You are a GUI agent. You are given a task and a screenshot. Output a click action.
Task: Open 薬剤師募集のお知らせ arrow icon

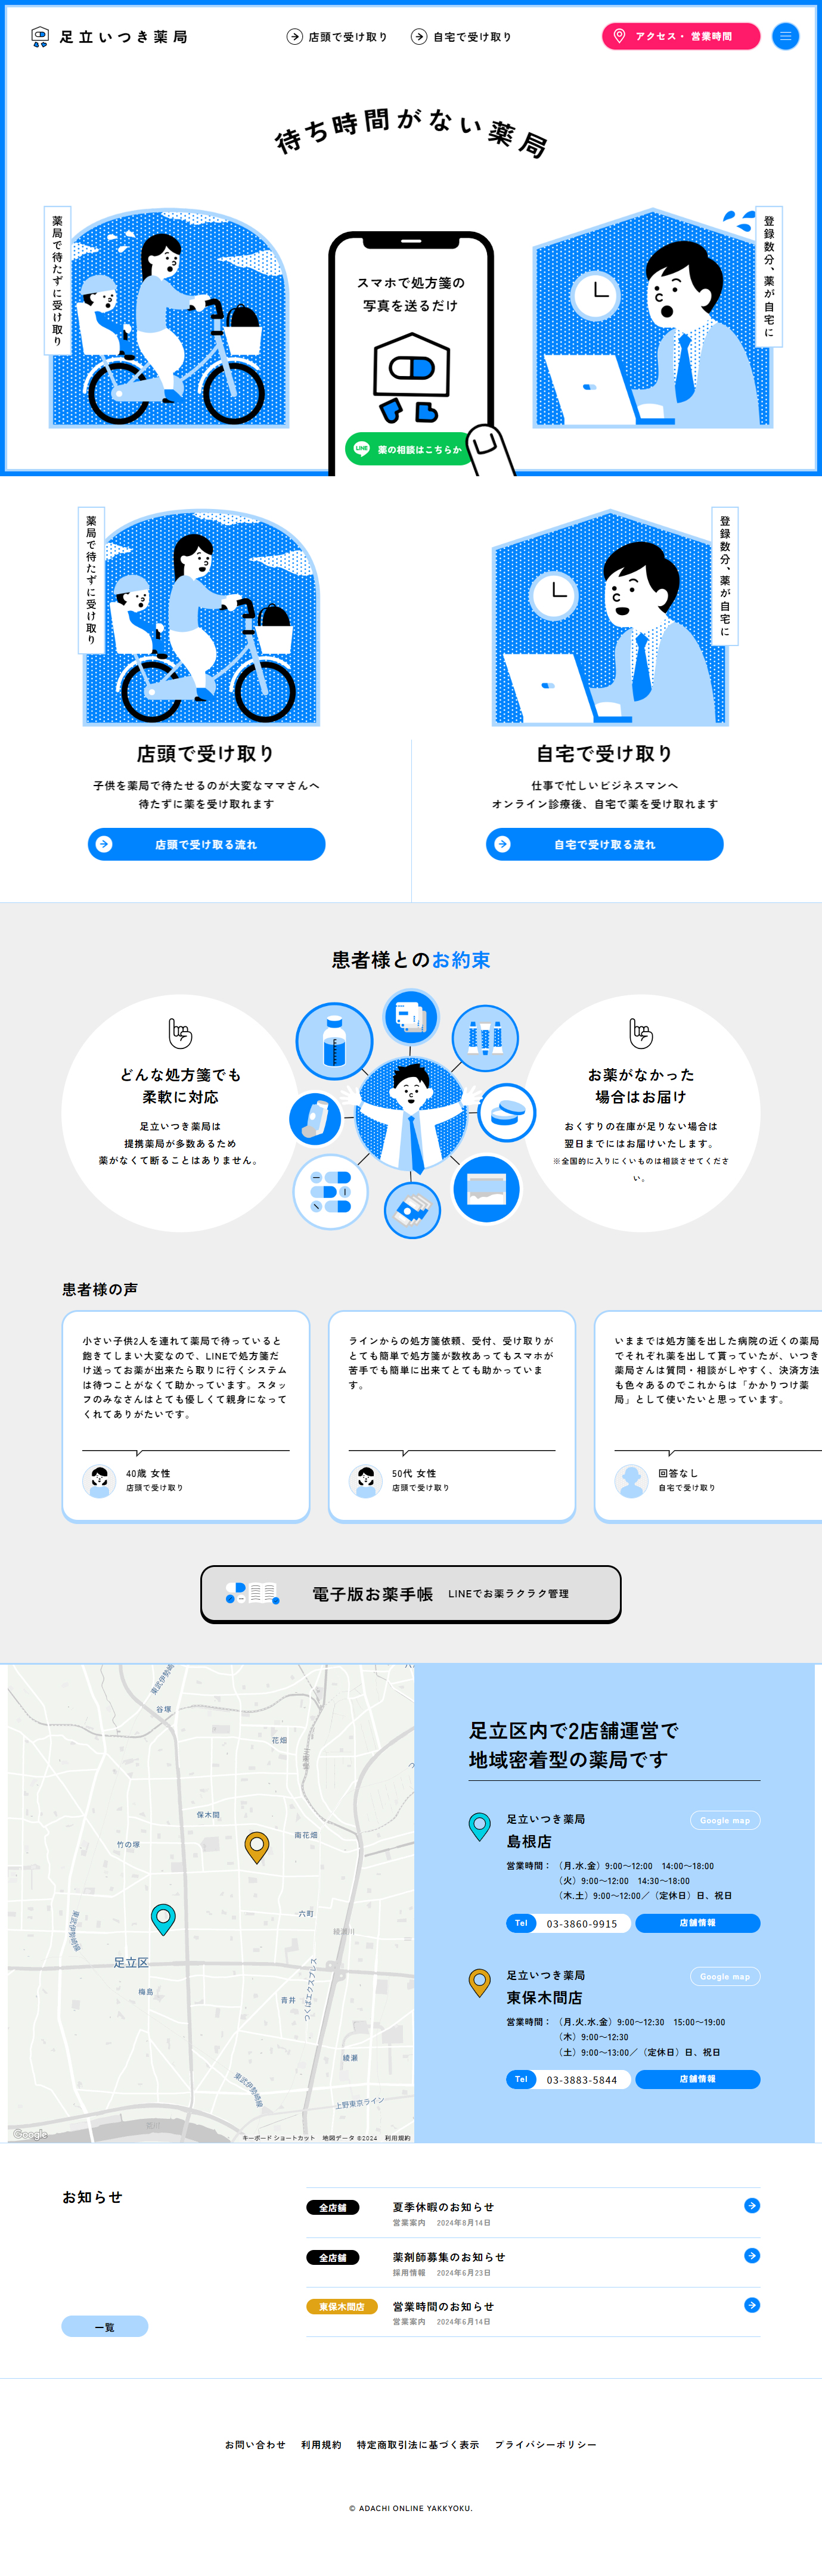(x=752, y=2255)
